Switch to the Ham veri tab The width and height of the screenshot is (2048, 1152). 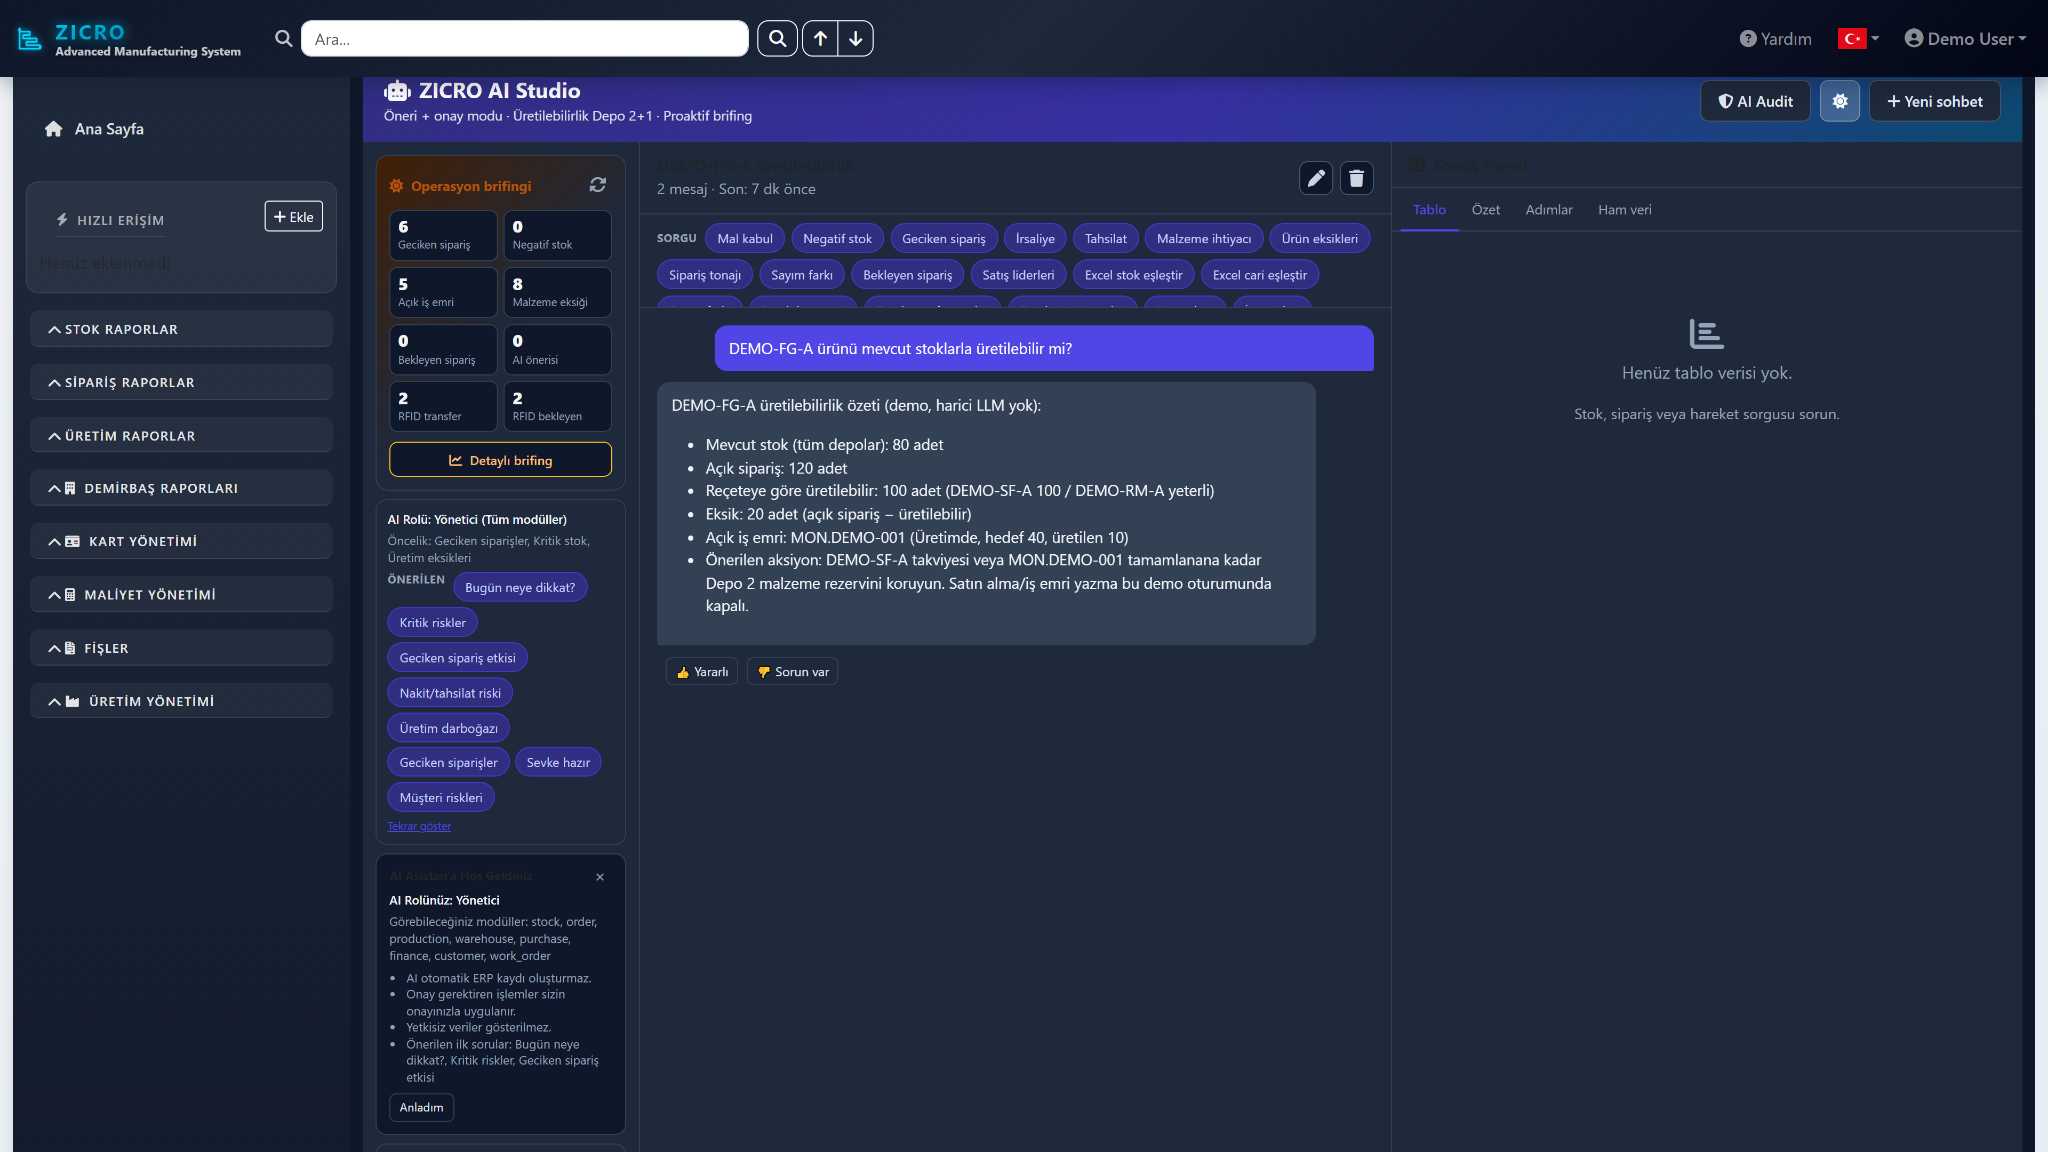pos(1624,210)
